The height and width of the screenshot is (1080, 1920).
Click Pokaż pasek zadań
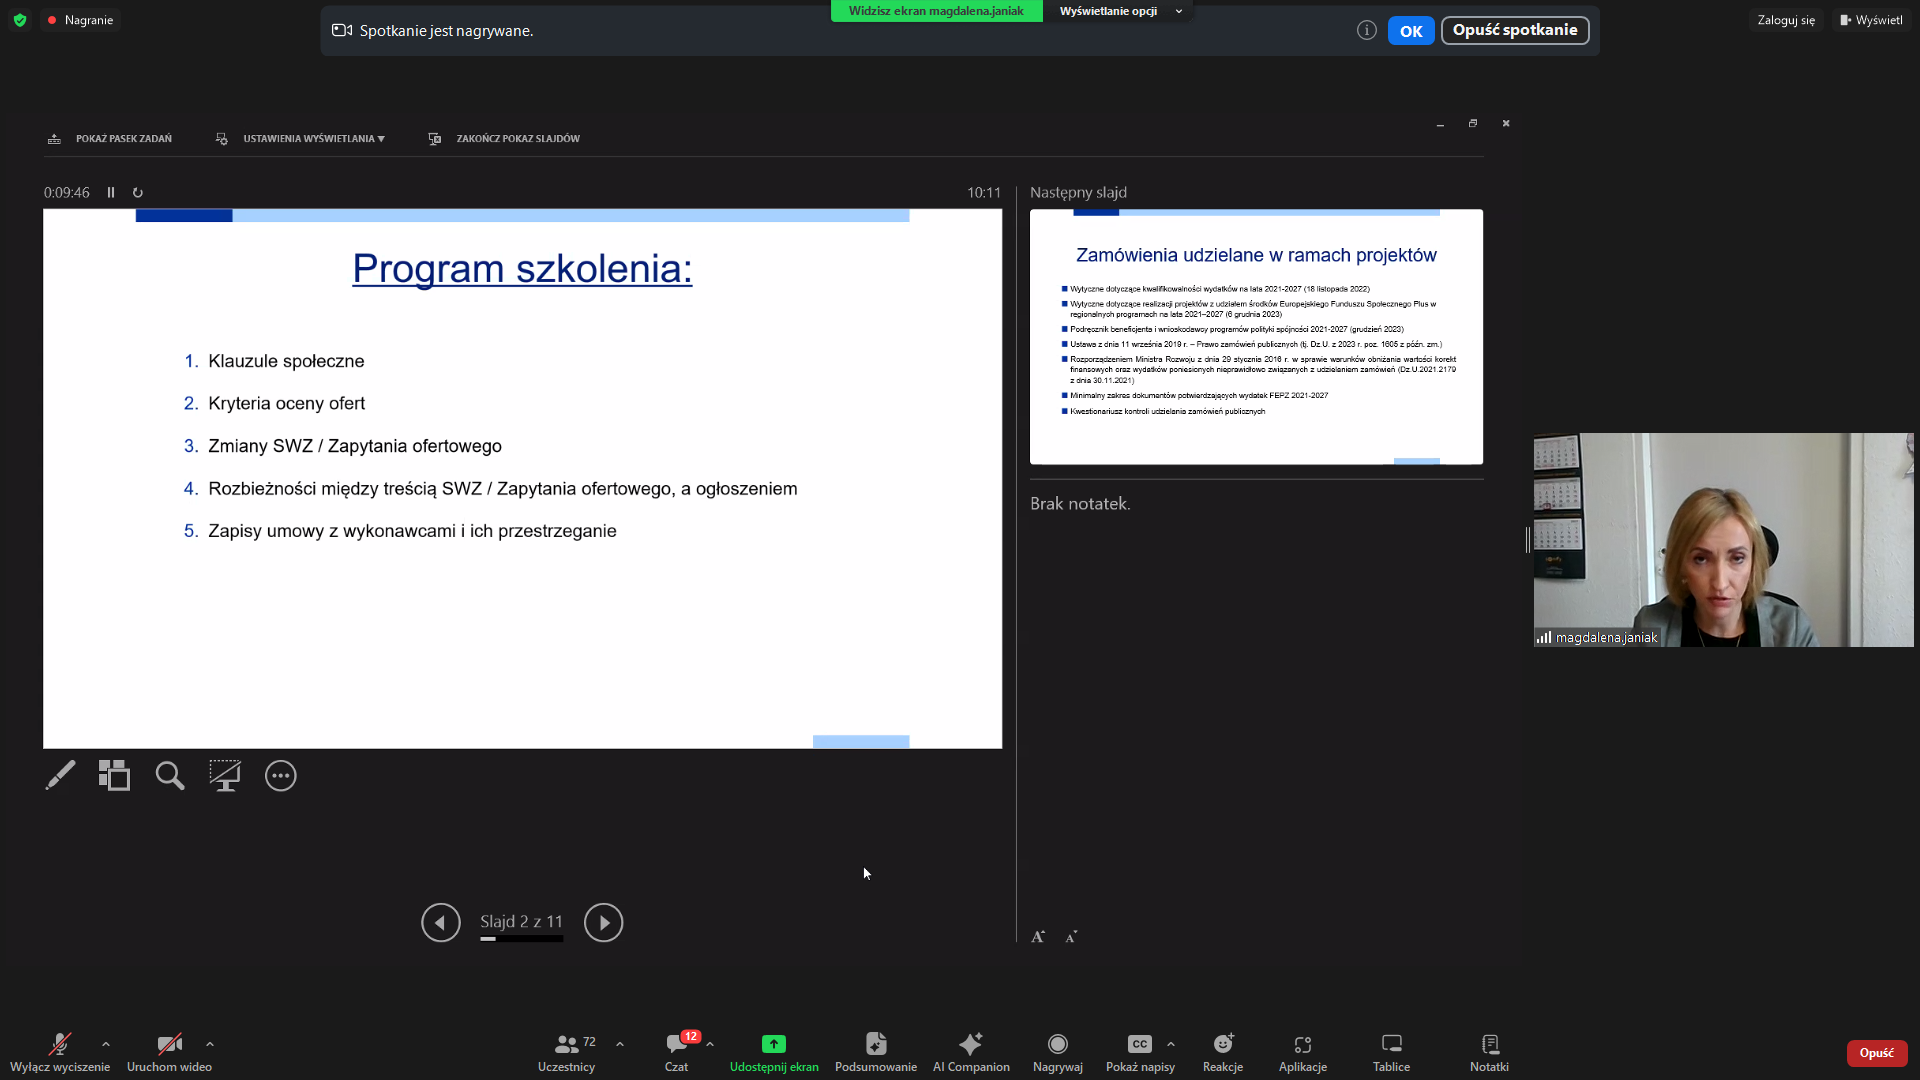[x=110, y=139]
